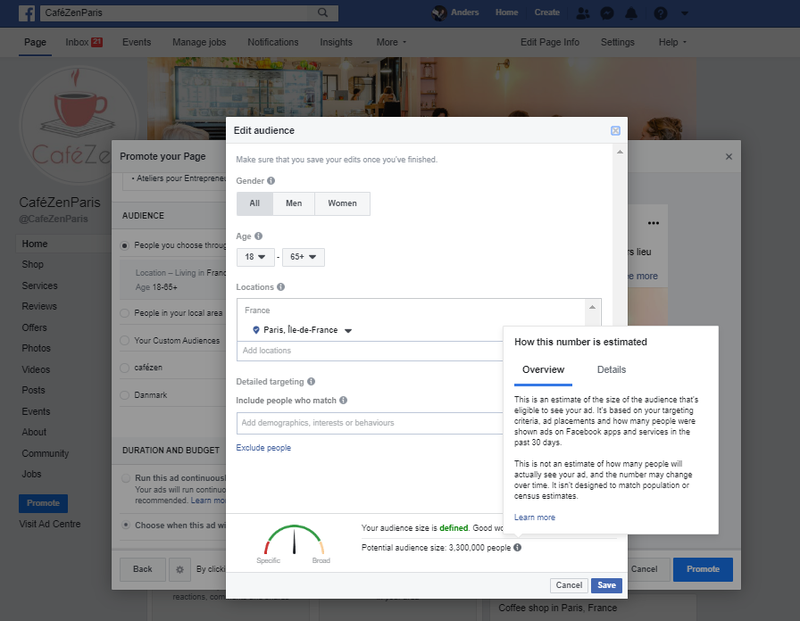Select Run this ad continuously radio
This screenshot has width=800, height=621.
coord(126,478)
